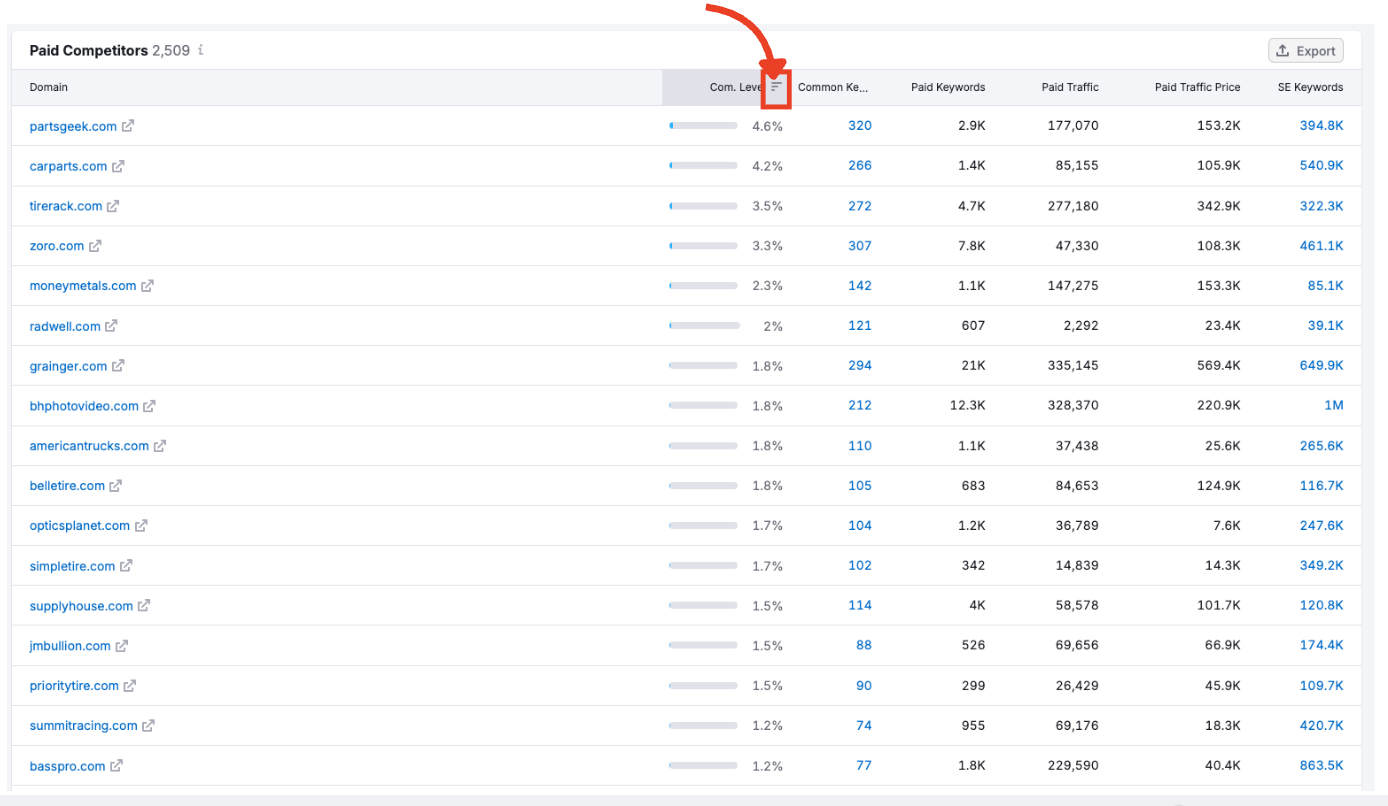The image size is (1388, 806).
Task: Click external link icon next to bhphotovideo.com
Action: coord(150,406)
